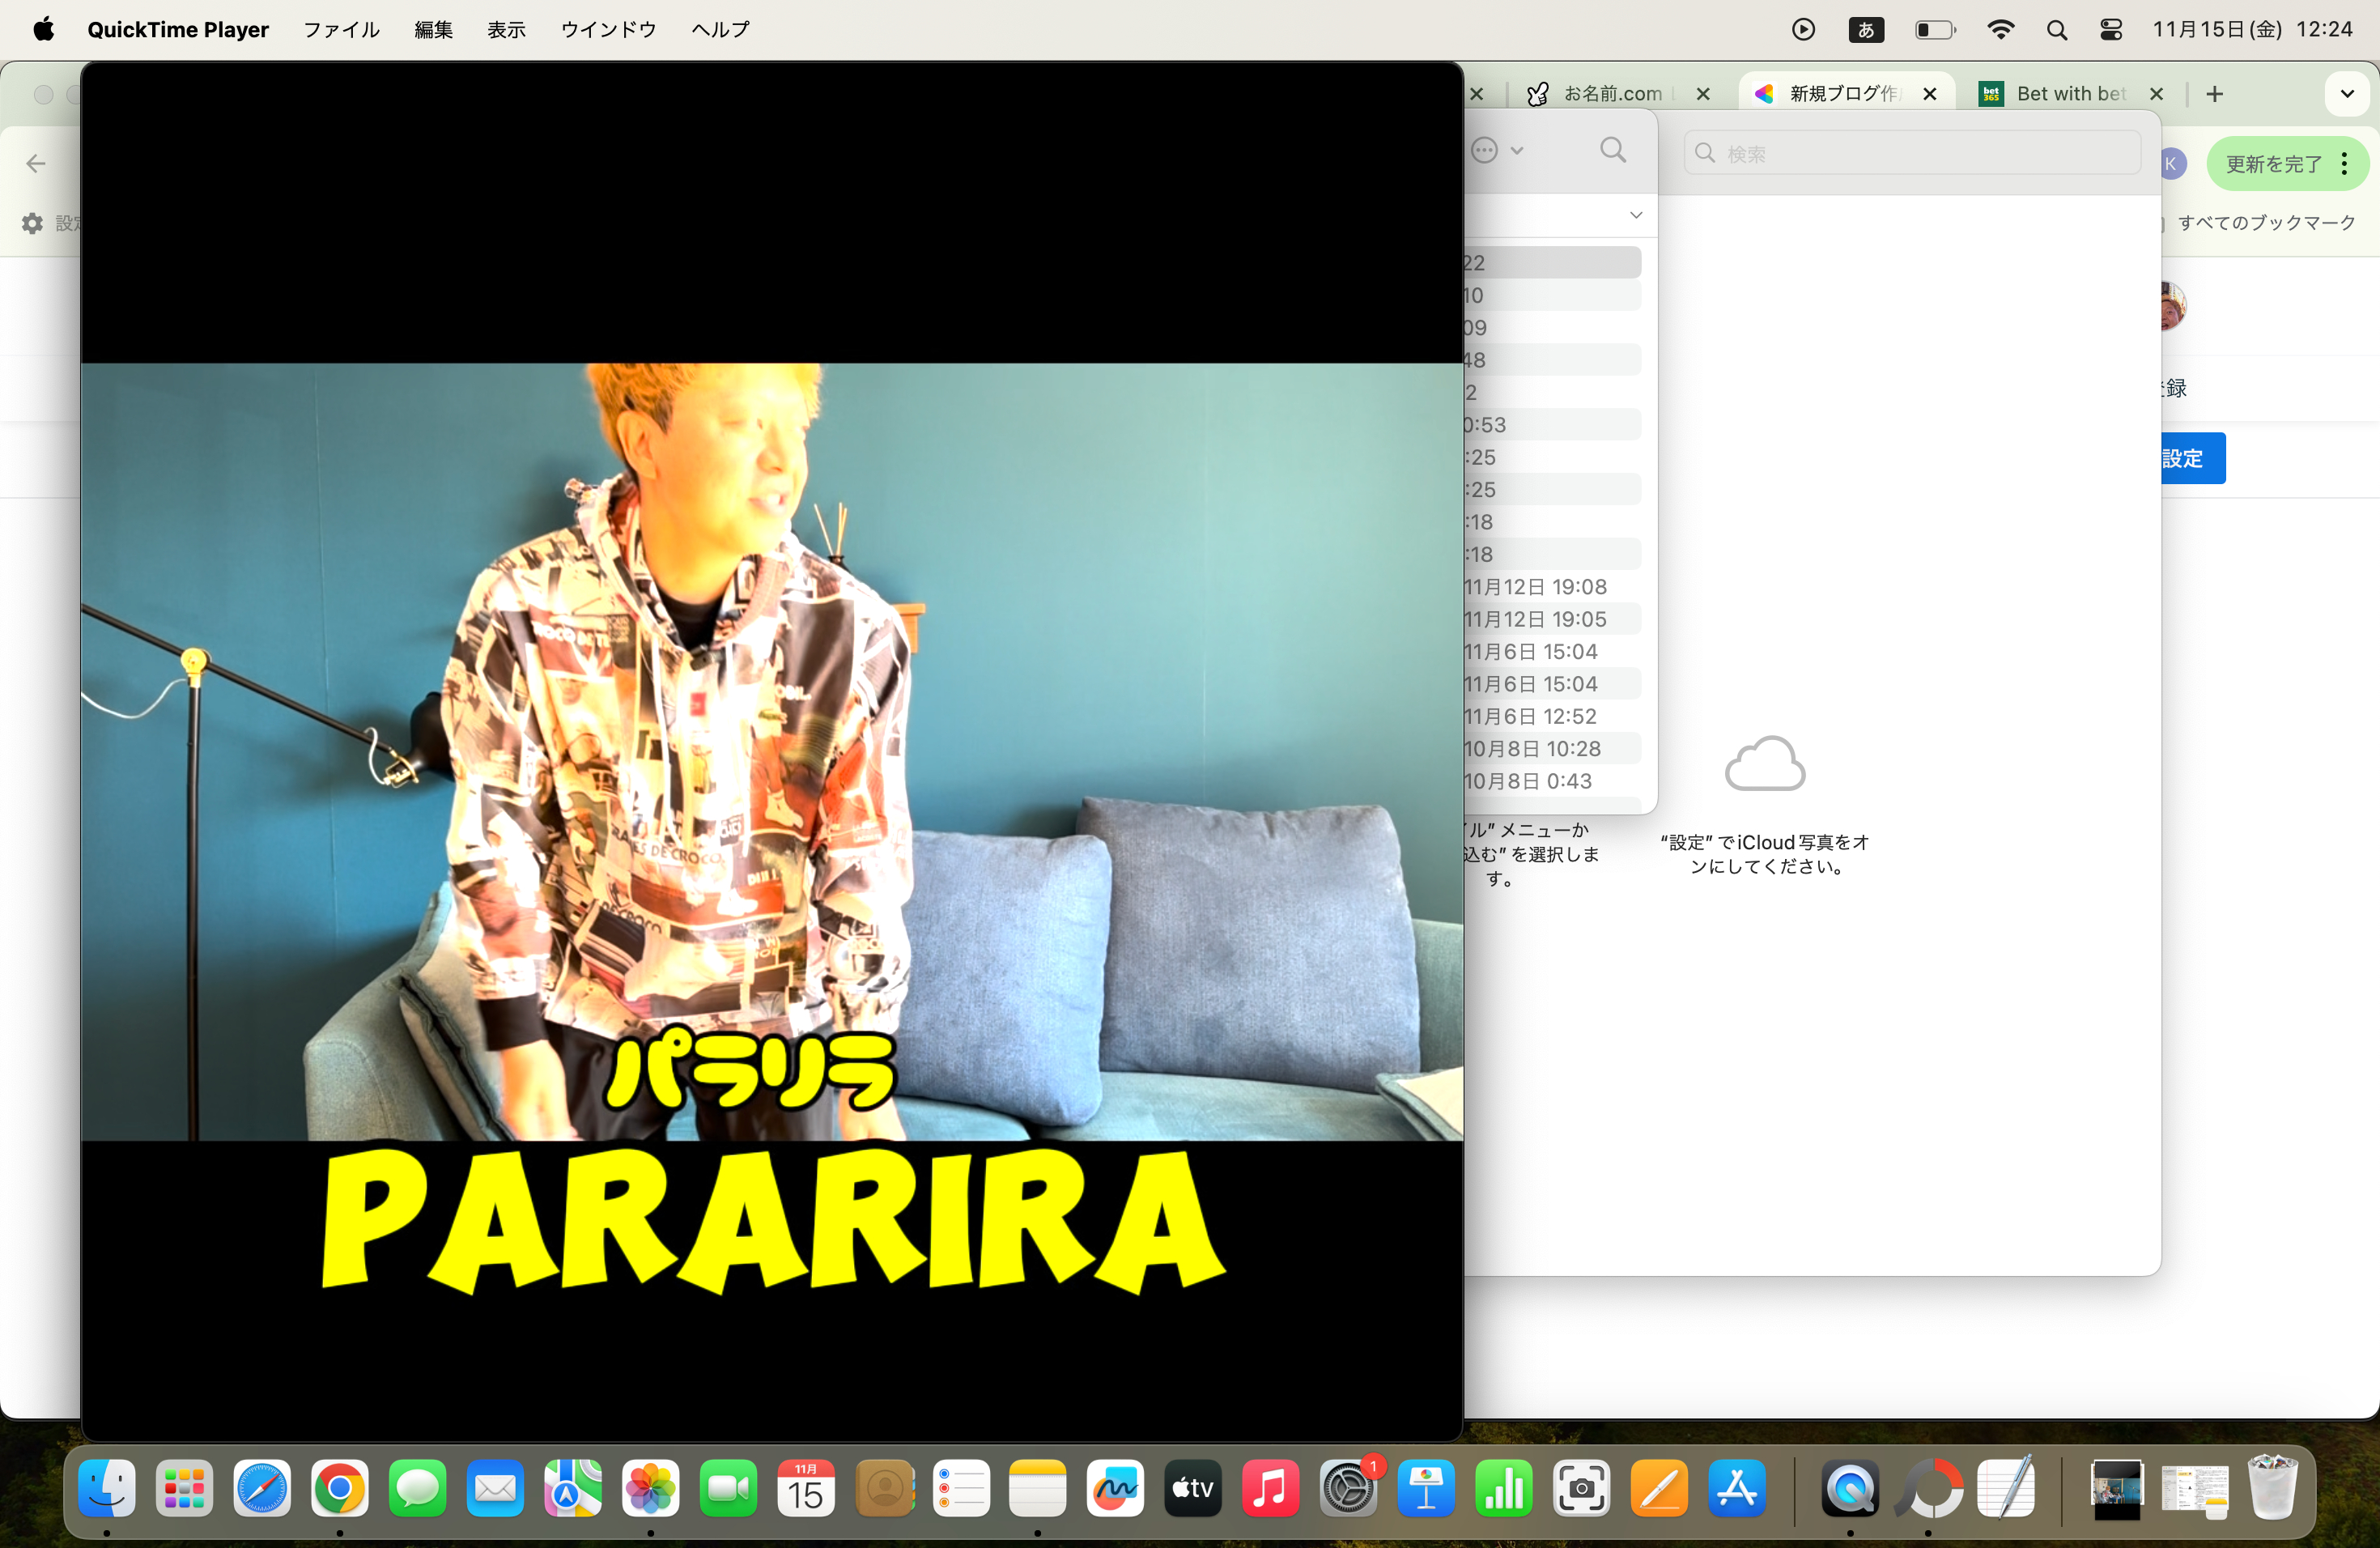Viewport: 2380px width, 1548px height.
Task: Click the search magnifier in Photos panel
Action: 1612,150
